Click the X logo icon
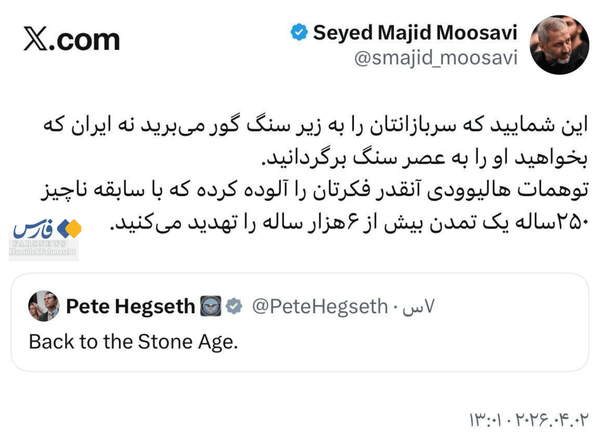This screenshot has width=600, height=445. point(37,39)
